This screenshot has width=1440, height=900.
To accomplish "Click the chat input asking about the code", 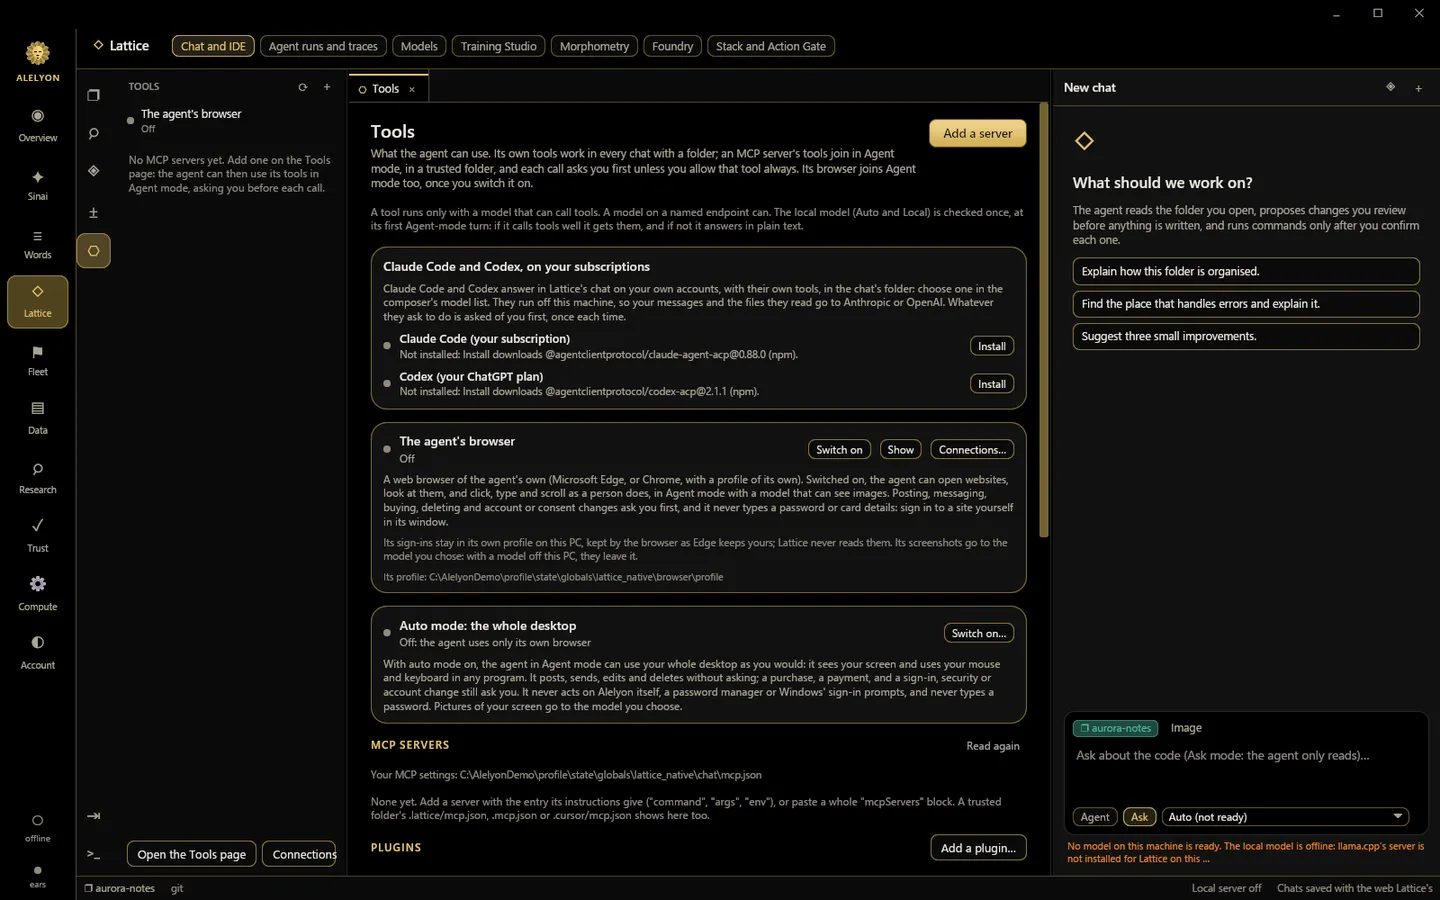I will (1246, 770).
